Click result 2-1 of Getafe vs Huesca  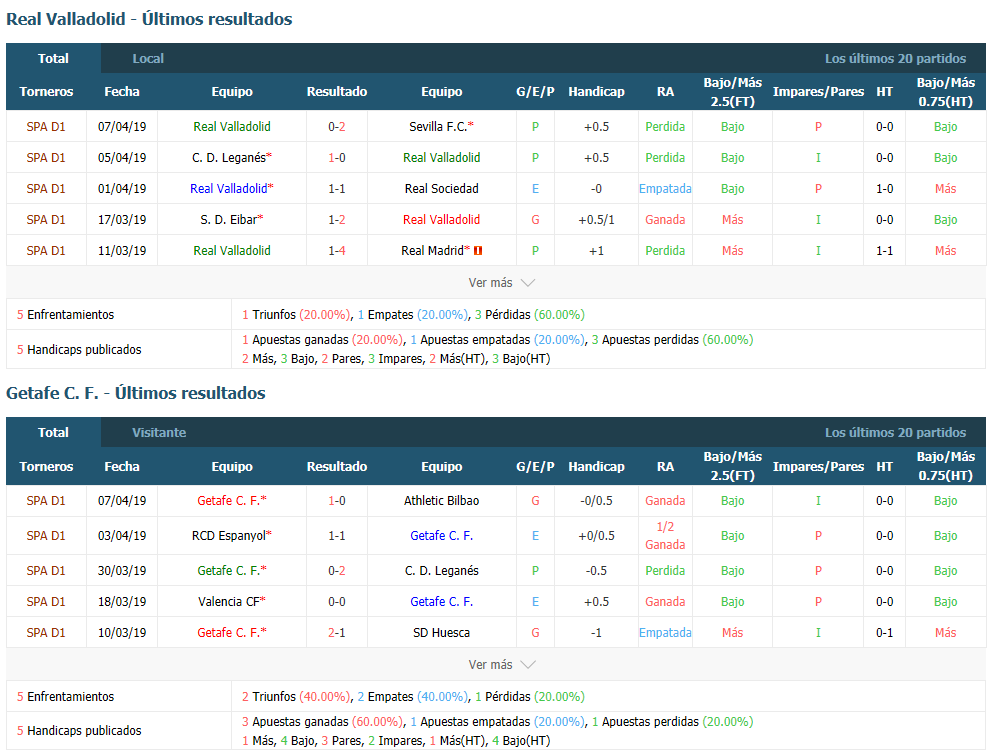tap(337, 633)
